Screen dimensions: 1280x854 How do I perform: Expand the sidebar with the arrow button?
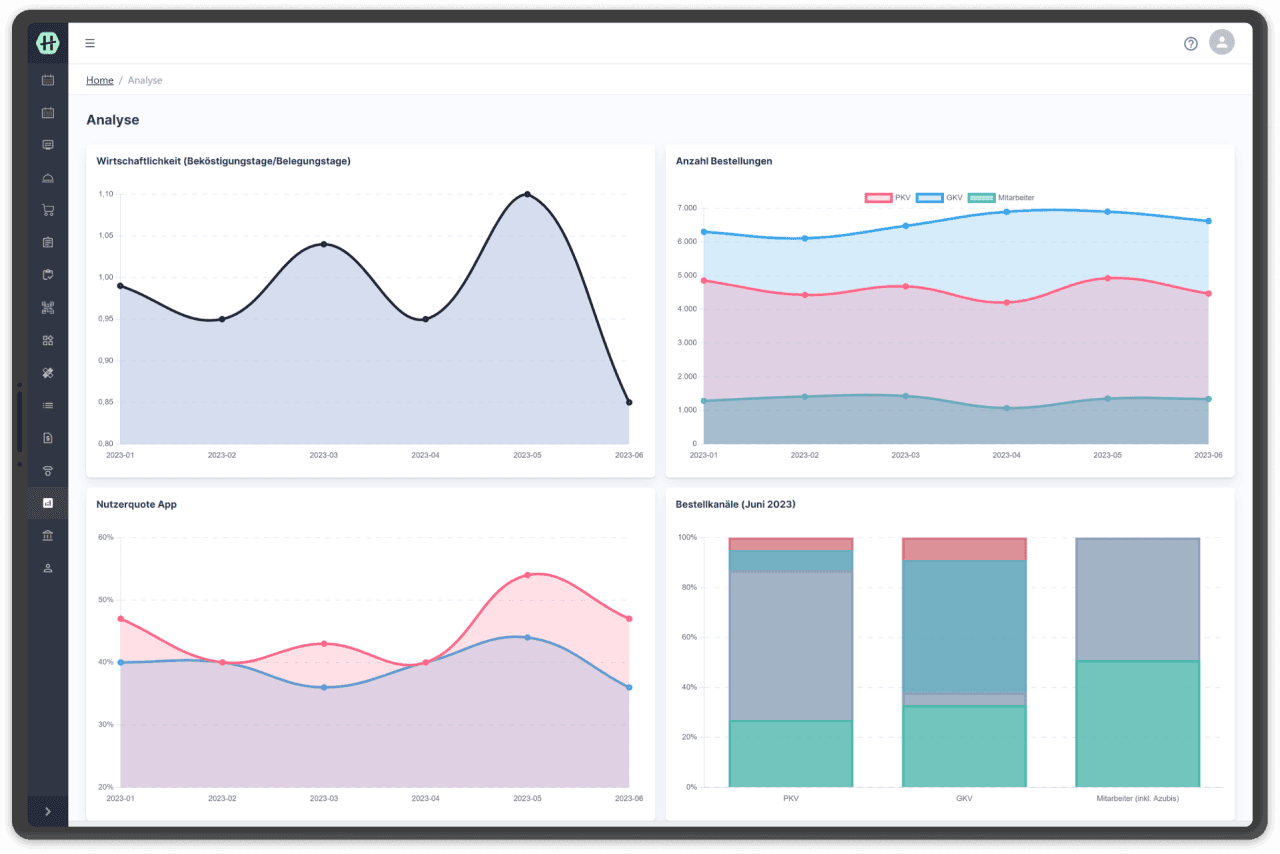coord(47,811)
